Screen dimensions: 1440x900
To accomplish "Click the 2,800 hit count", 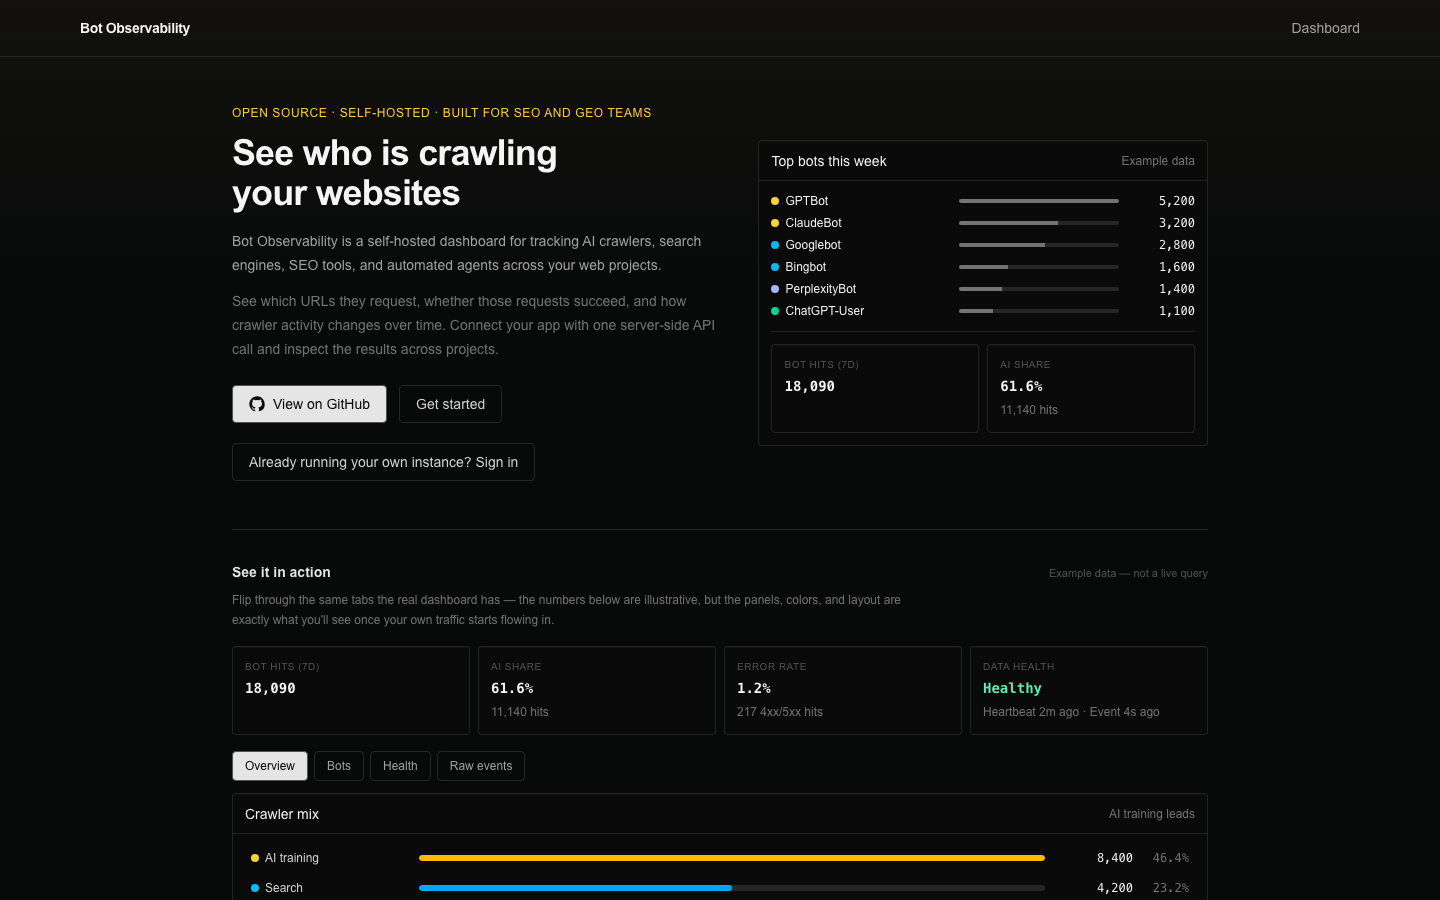I will (1177, 245).
